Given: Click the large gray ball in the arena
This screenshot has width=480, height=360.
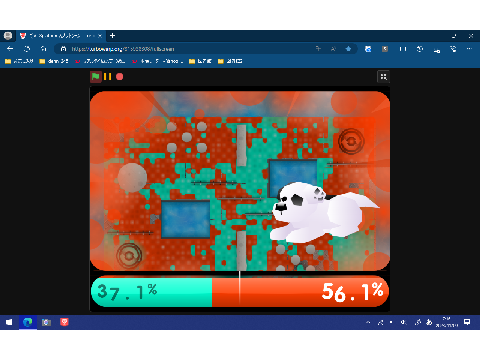Looking at the screenshot, I should pyautogui.click(x=132, y=178).
